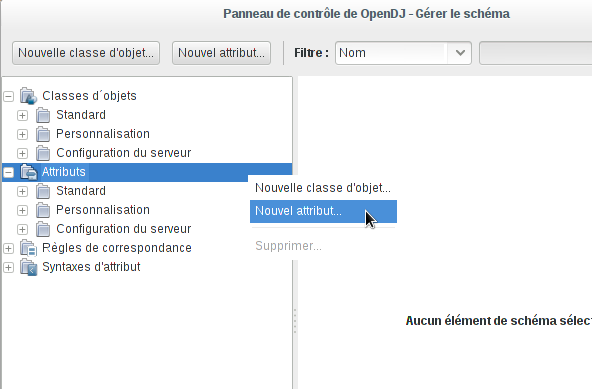Click the Règles de correspondance icon
Screen dimensions: 592x389
[x=28, y=248]
